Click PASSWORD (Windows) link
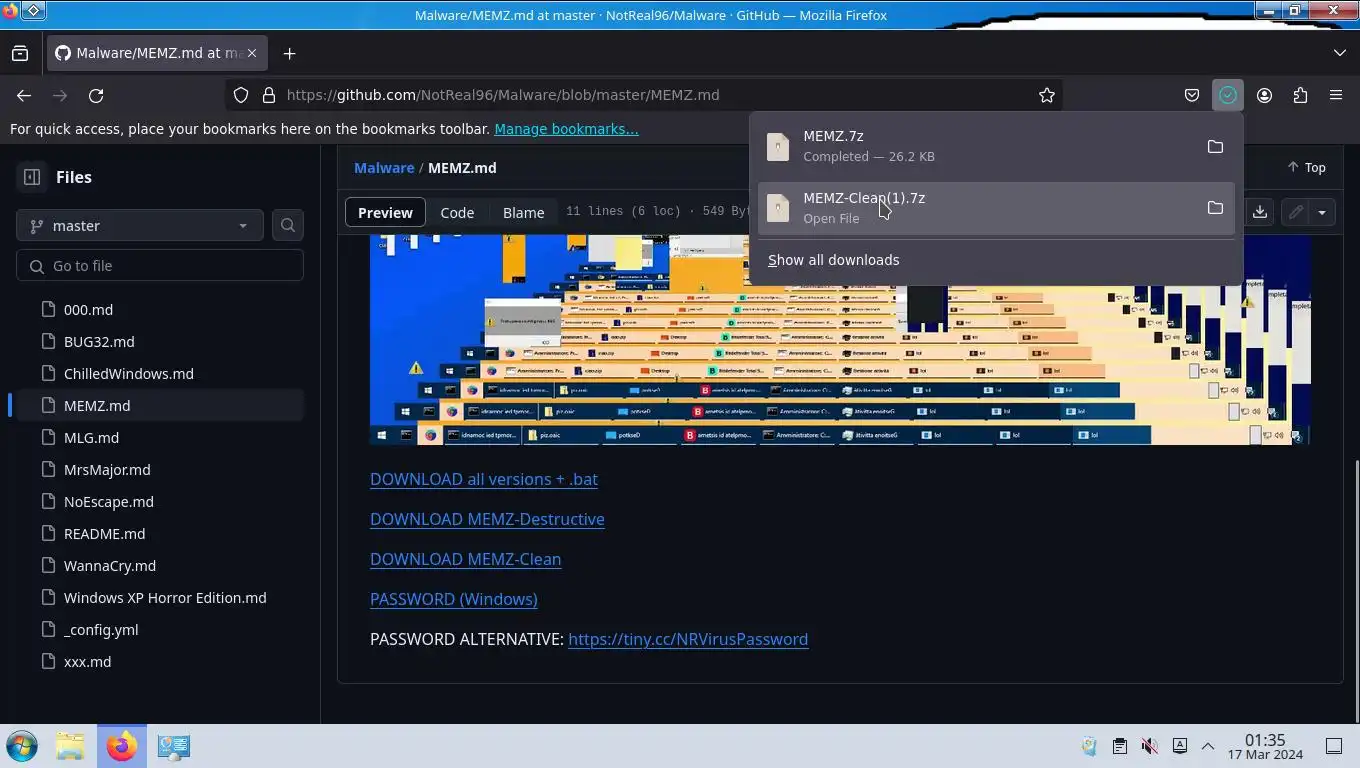The image size is (1360, 768). point(454,599)
